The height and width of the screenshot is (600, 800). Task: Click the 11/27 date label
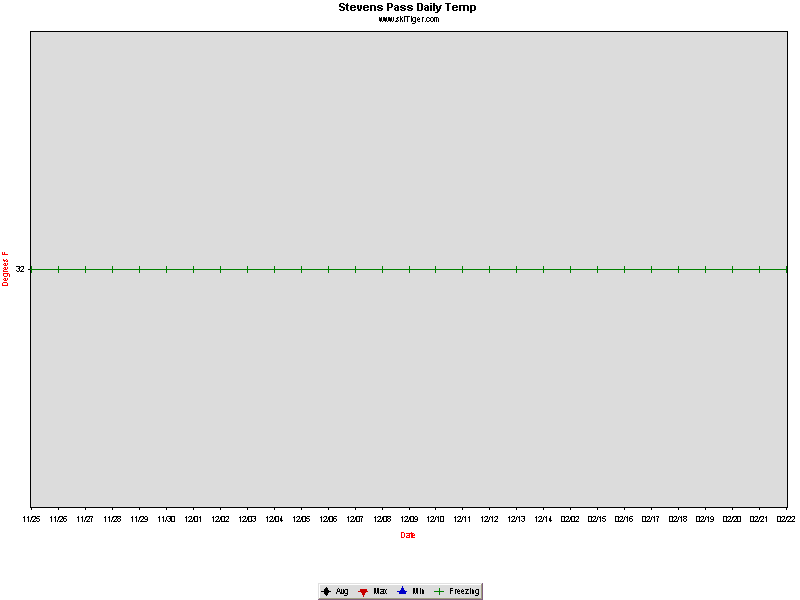point(85,519)
